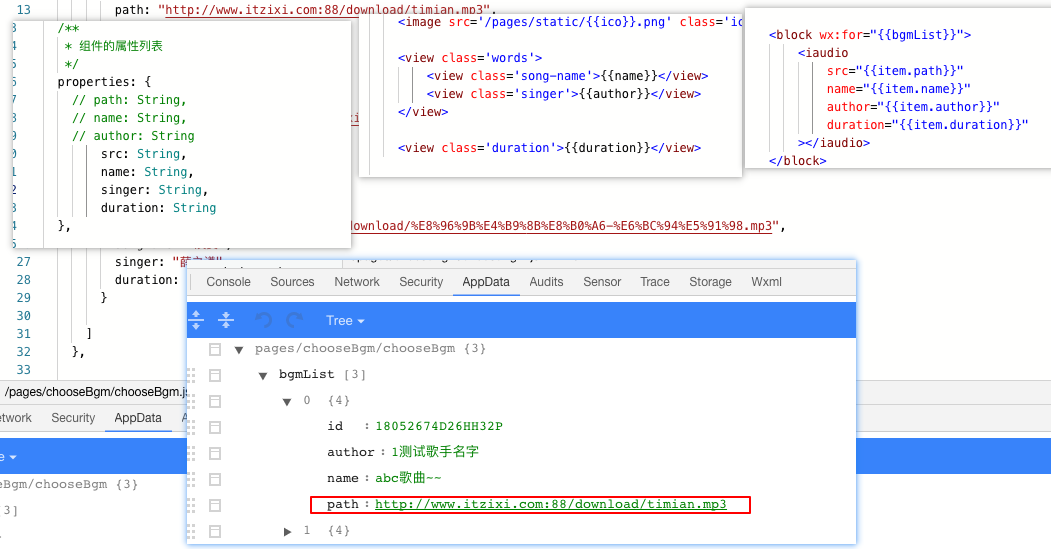Switch to the Audits tab
1051x549 pixels.
(x=546, y=282)
